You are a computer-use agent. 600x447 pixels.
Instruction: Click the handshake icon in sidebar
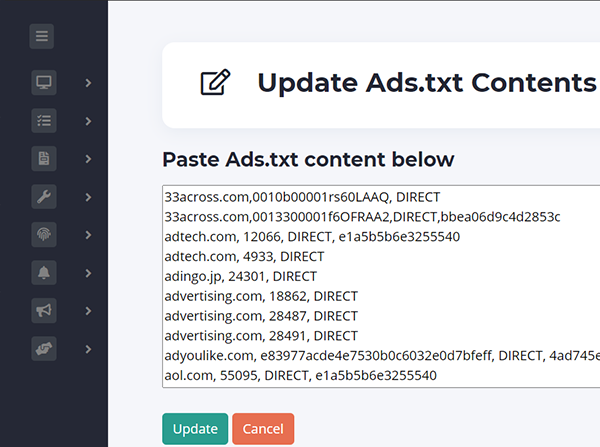coord(44,349)
